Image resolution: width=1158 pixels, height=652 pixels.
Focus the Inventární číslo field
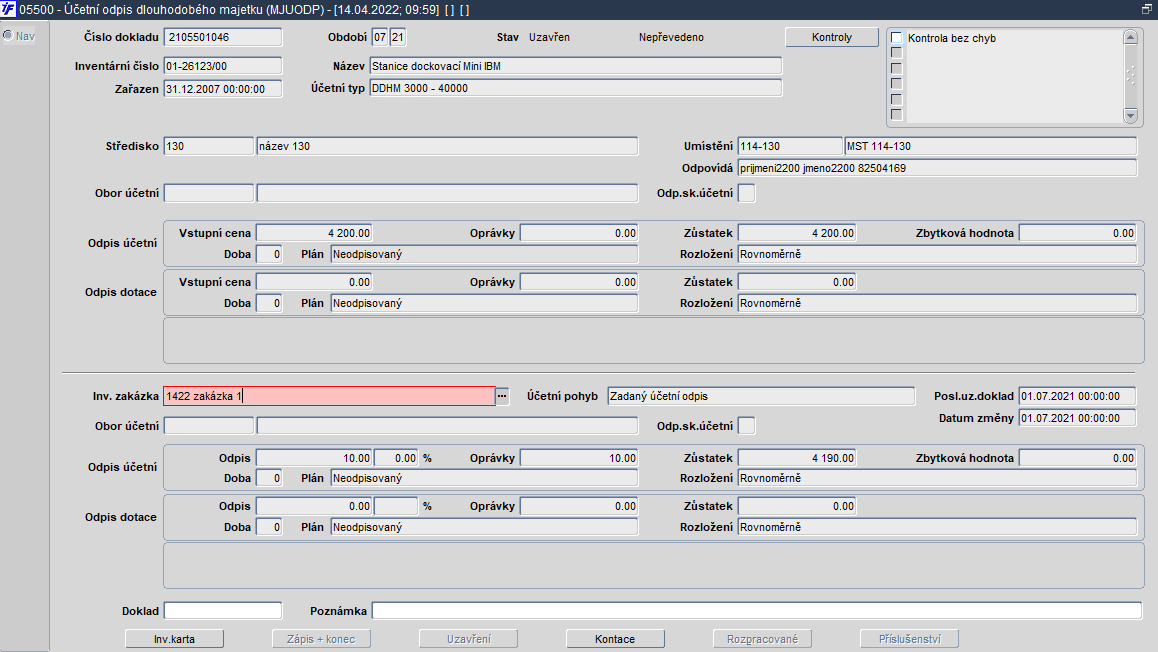(x=223, y=66)
